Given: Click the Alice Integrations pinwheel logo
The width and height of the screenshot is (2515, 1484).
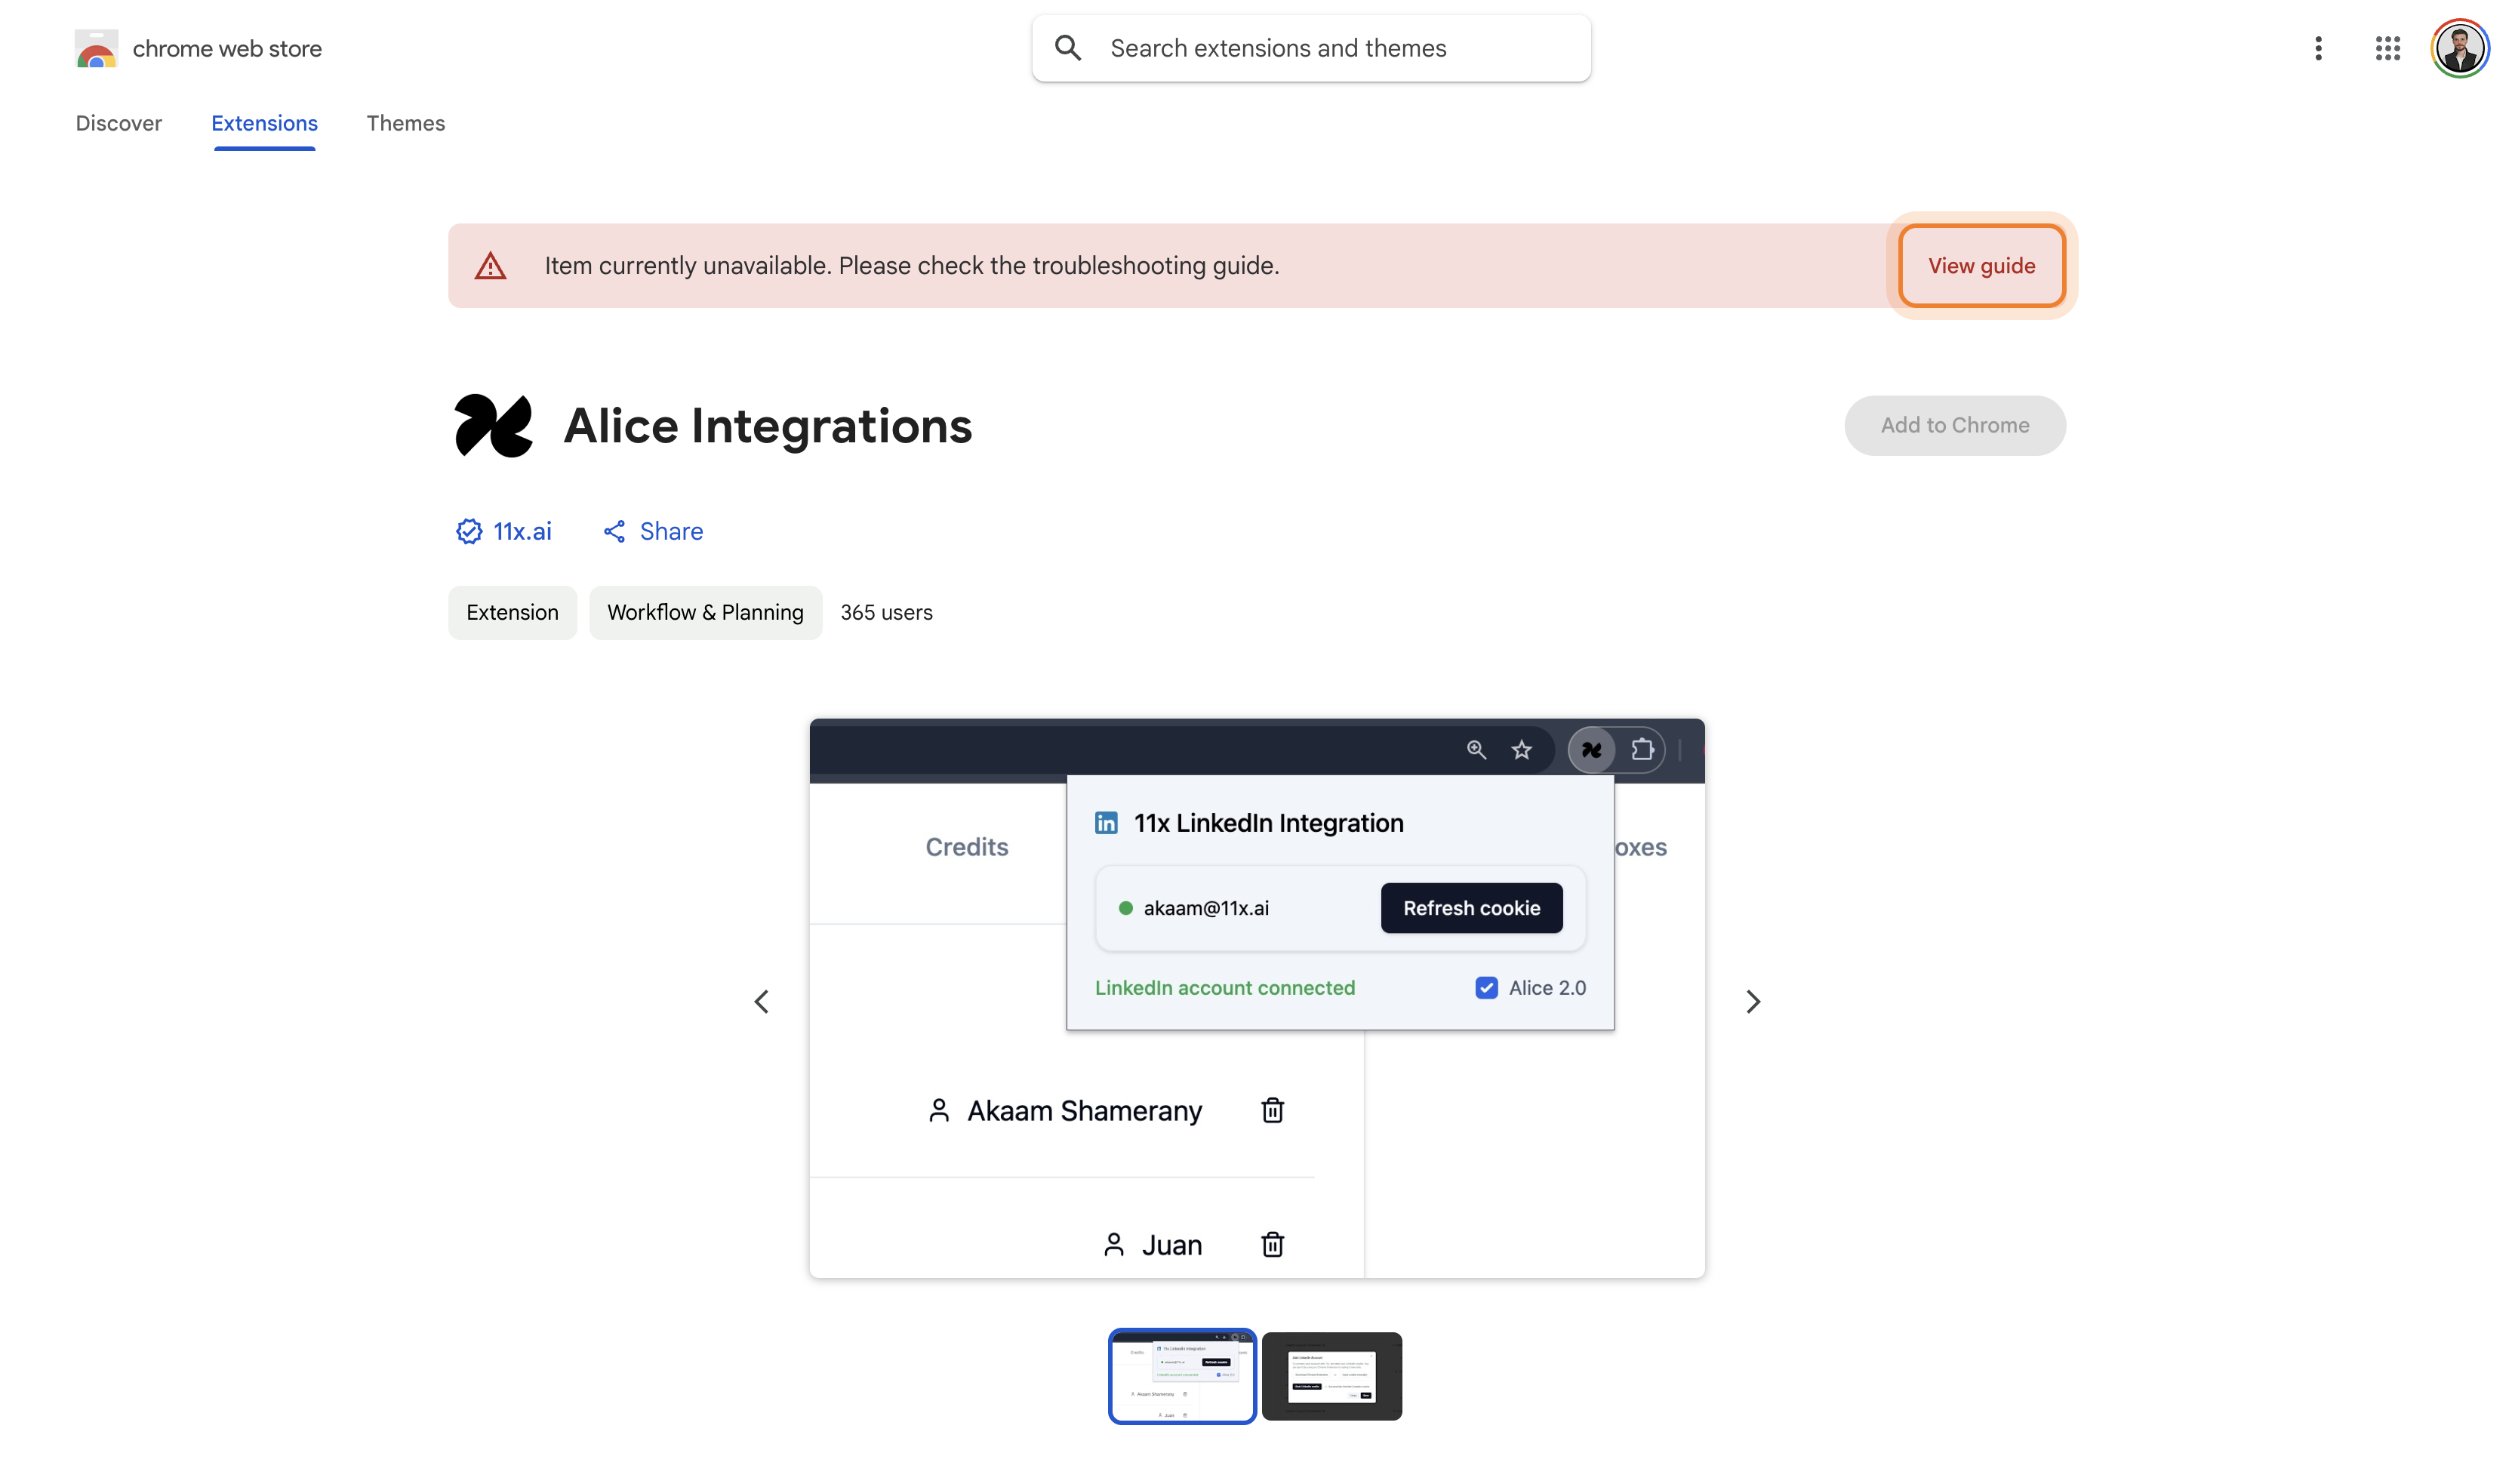Looking at the screenshot, I should coord(493,426).
